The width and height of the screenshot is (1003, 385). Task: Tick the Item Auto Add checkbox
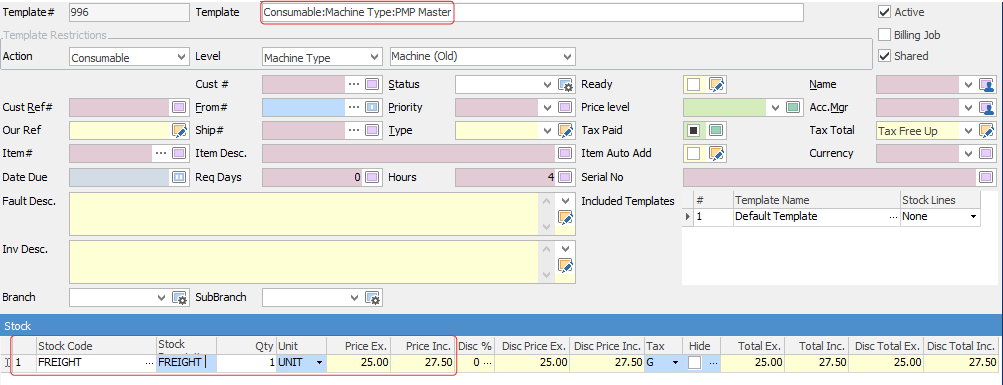click(x=694, y=153)
